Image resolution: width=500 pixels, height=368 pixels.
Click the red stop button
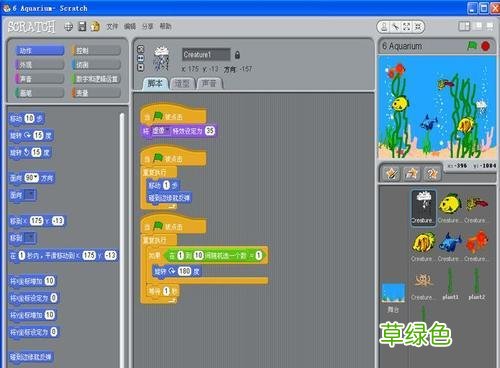[x=486, y=46]
